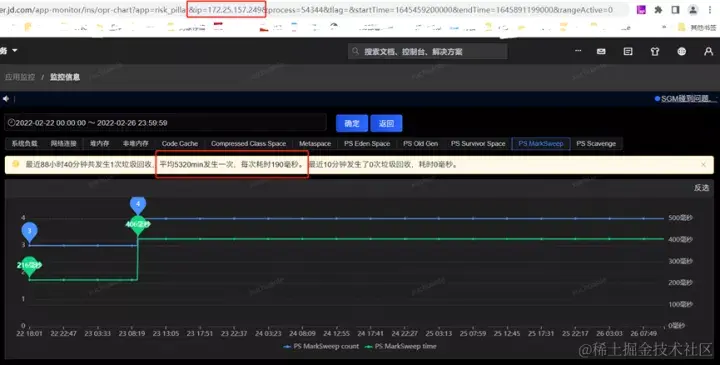Open the date range picker field
This screenshot has width=720, height=365.
coord(165,123)
